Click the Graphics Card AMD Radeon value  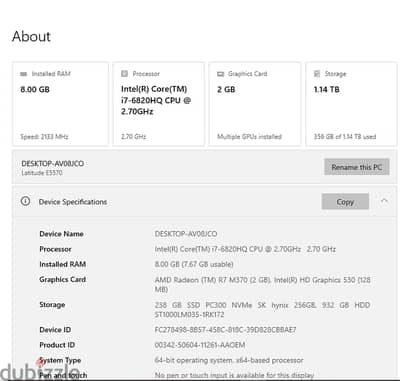263,284
